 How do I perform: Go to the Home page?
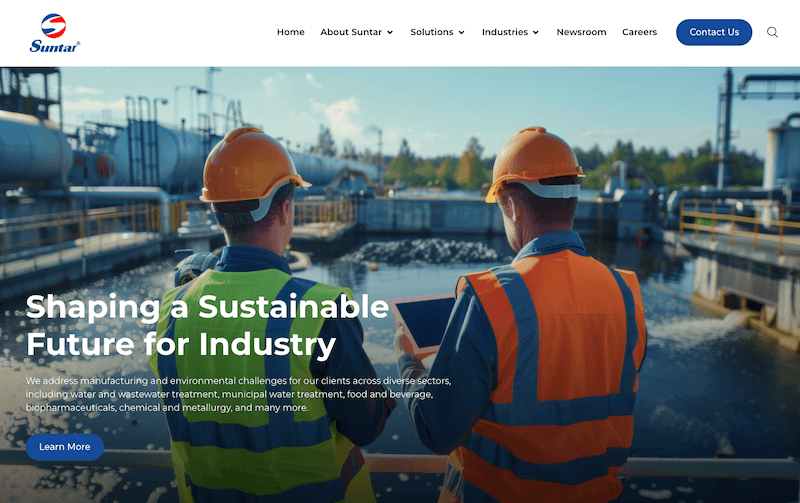click(x=290, y=32)
